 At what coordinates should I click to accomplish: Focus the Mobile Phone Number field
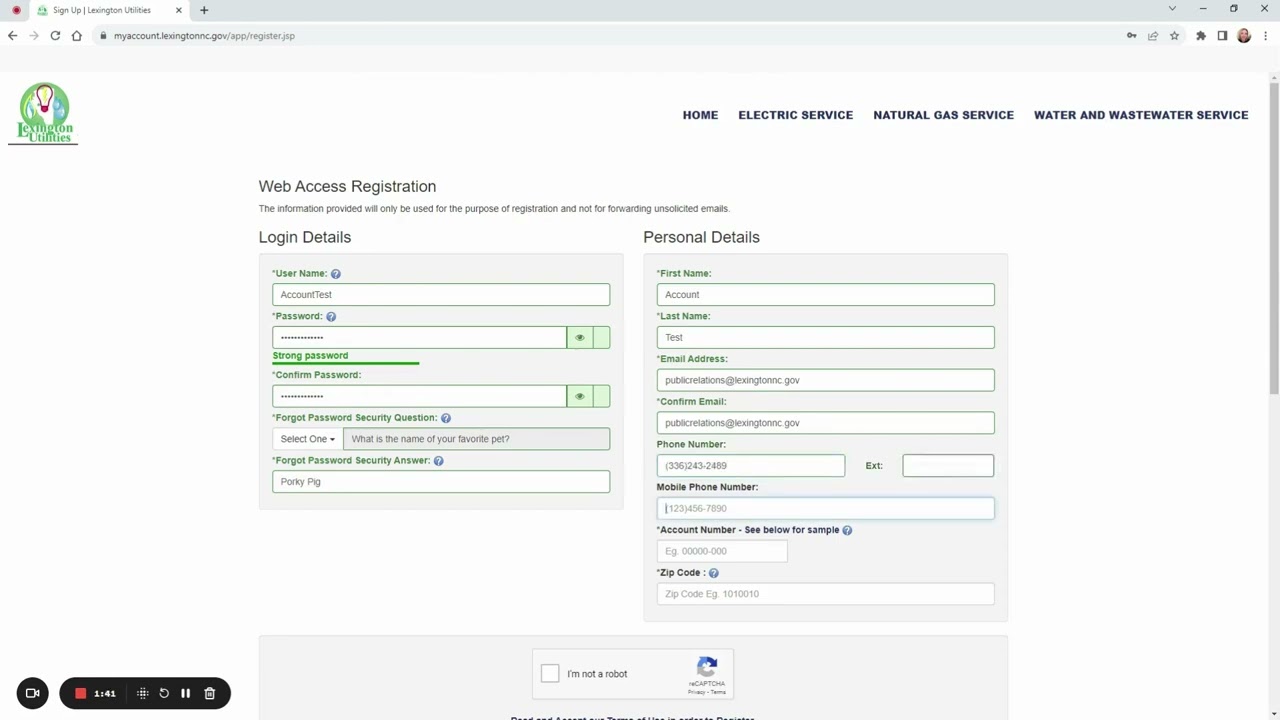[x=826, y=509]
